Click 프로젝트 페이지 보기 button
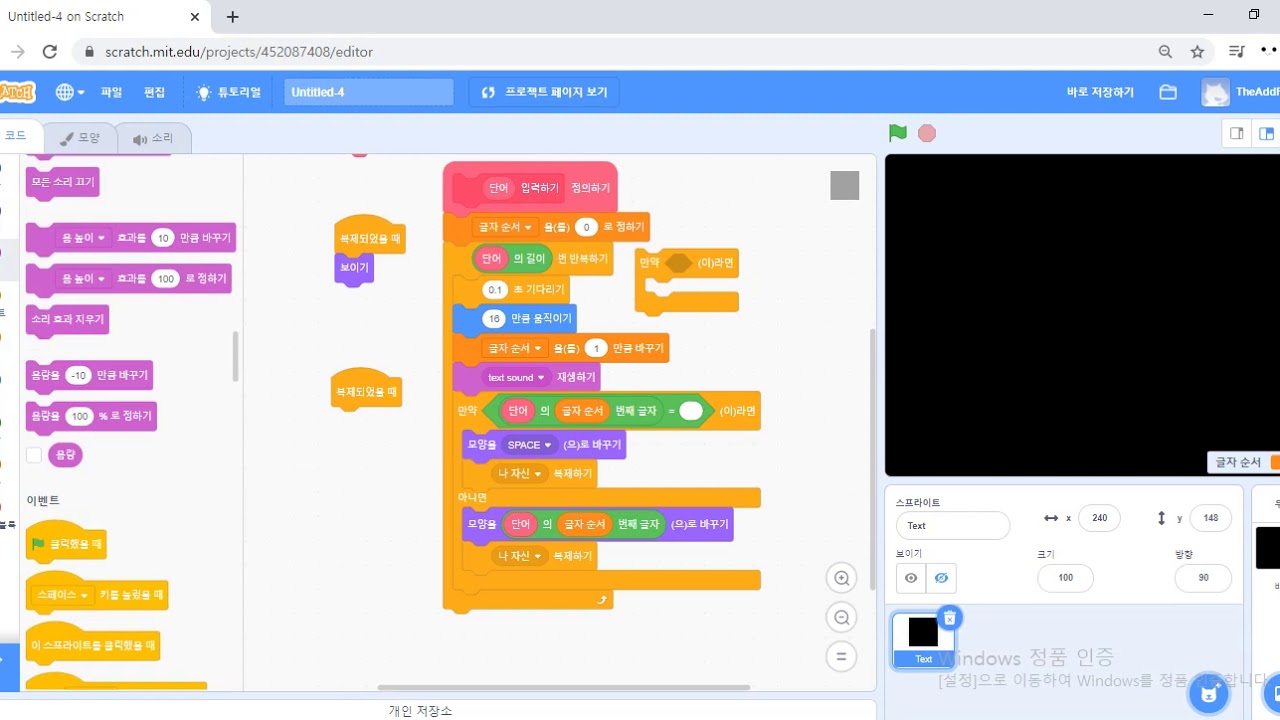This screenshot has height=720, width=1280. [544, 92]
